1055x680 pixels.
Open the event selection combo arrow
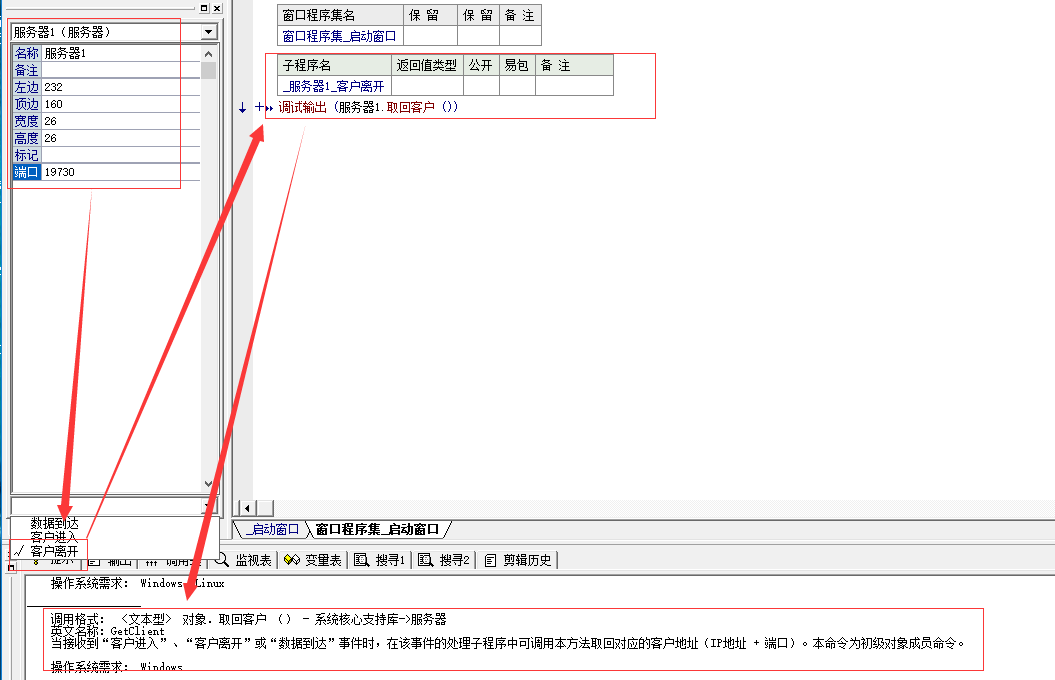(209, 506)
